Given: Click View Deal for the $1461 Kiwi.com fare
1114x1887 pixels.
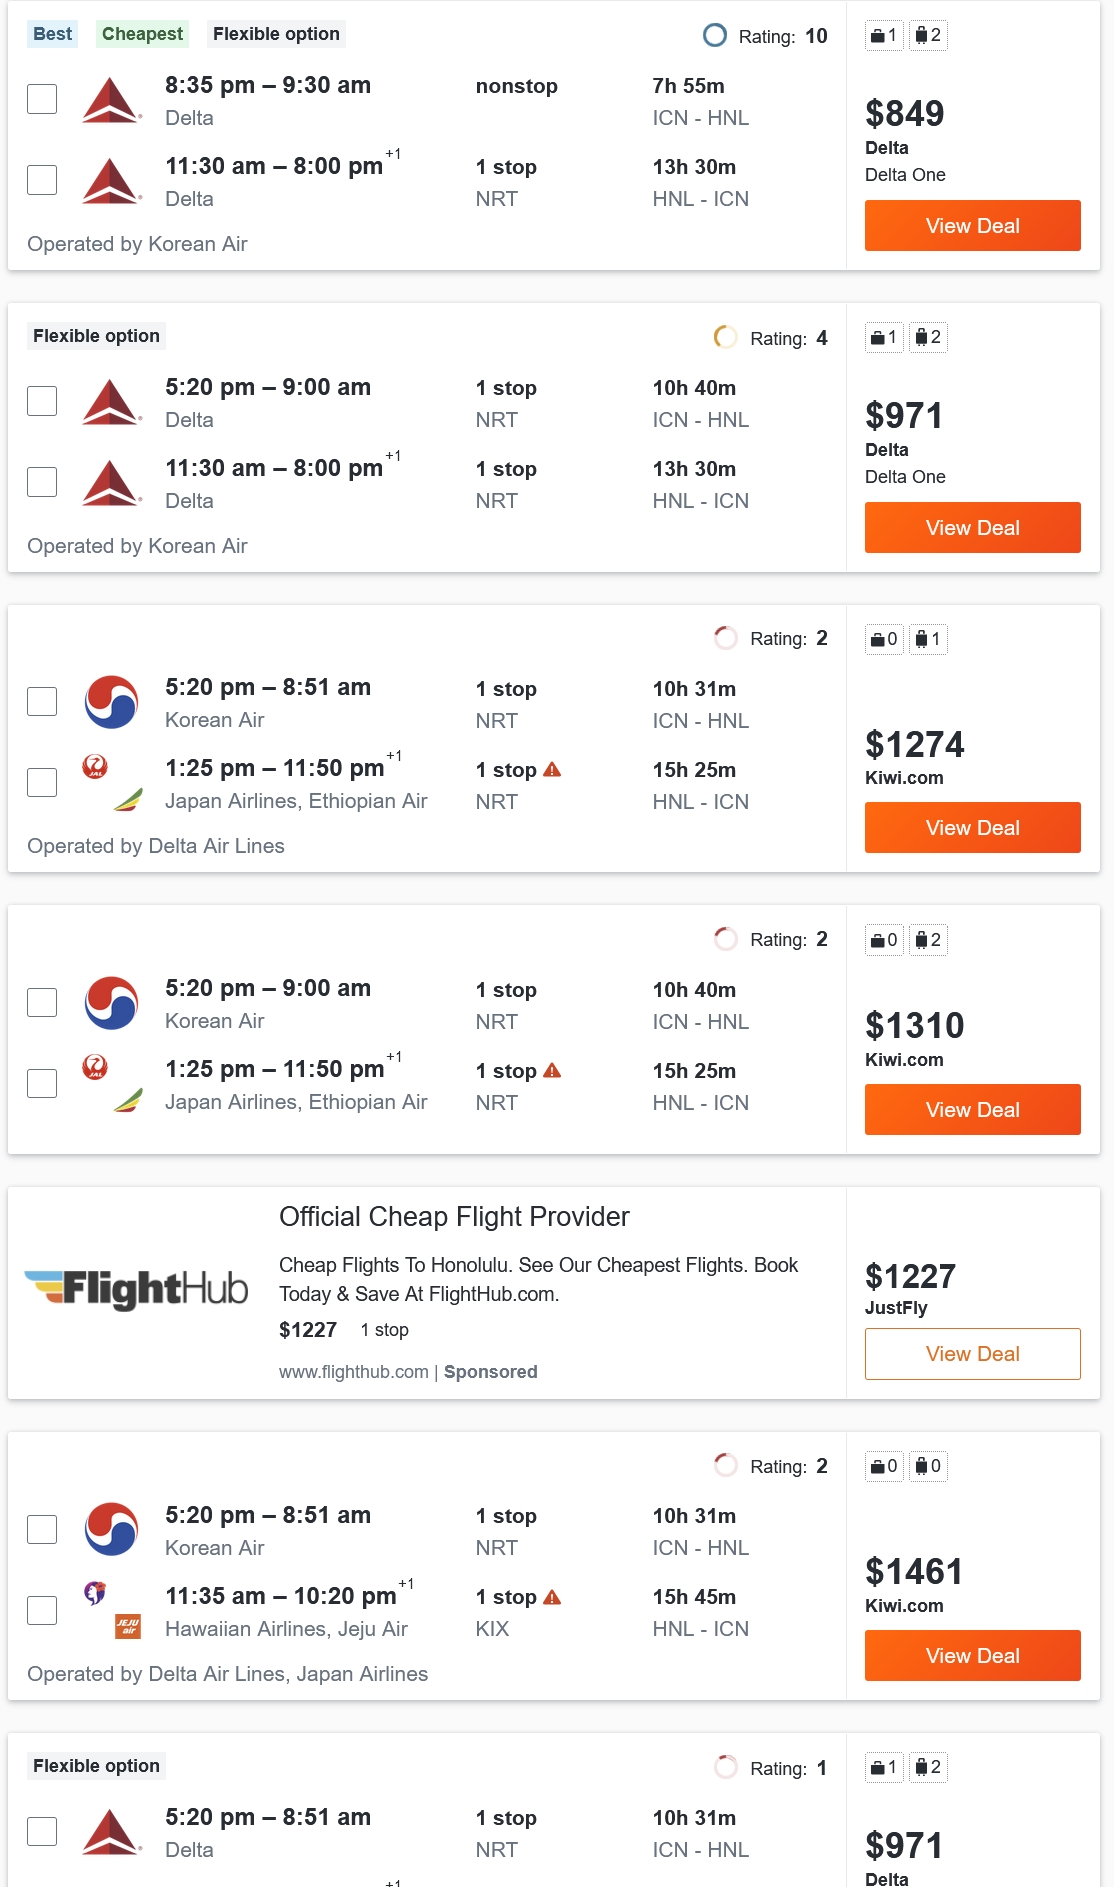Looking at the screenshot, I should pyautogui.click(x=972, y=1656).
